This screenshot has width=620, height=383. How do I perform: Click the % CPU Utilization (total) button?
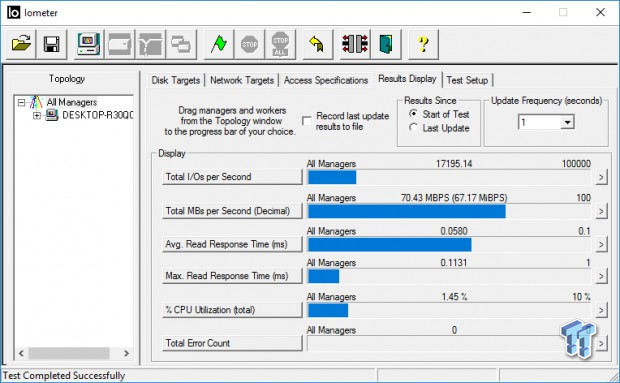click(x=232, y=310)
